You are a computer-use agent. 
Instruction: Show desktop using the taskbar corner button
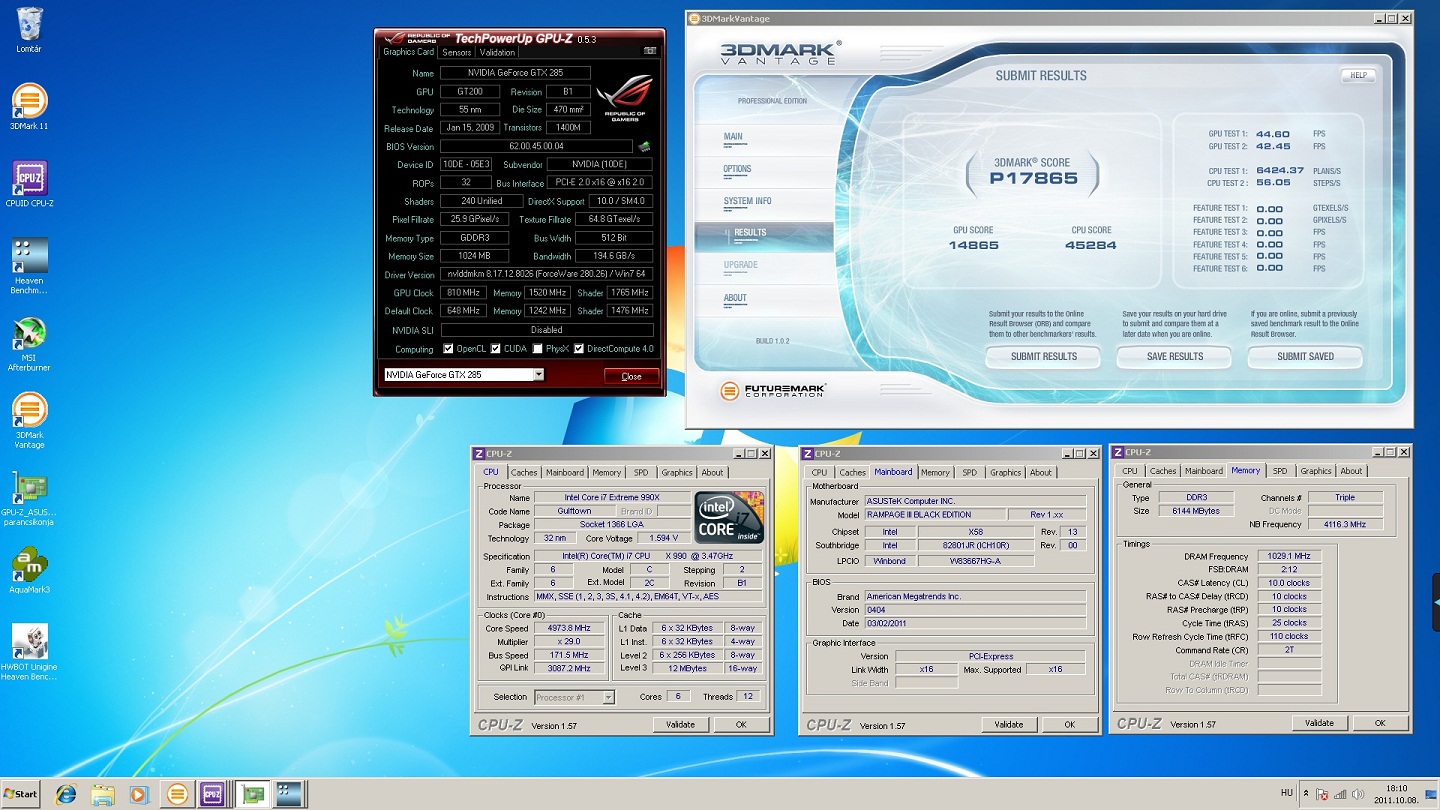point(1433,794)
